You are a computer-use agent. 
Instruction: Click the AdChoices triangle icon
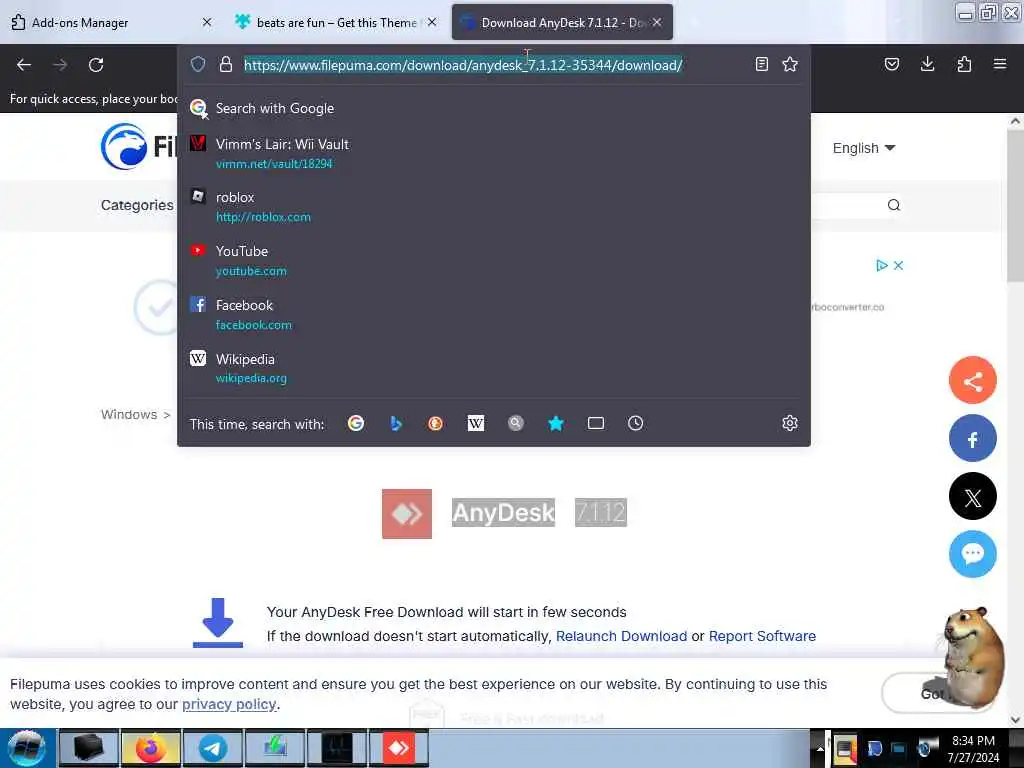tap(882, 265)
